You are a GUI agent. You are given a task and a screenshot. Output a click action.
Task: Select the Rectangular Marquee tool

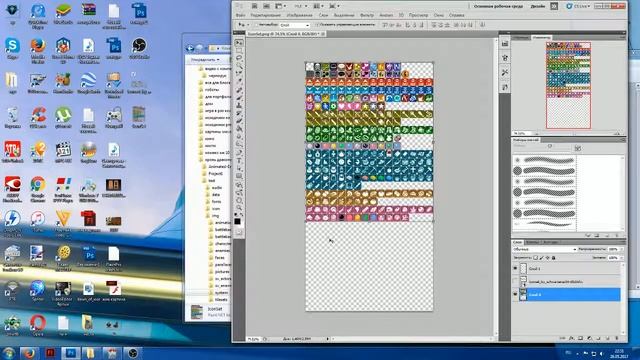pos(239,50)
